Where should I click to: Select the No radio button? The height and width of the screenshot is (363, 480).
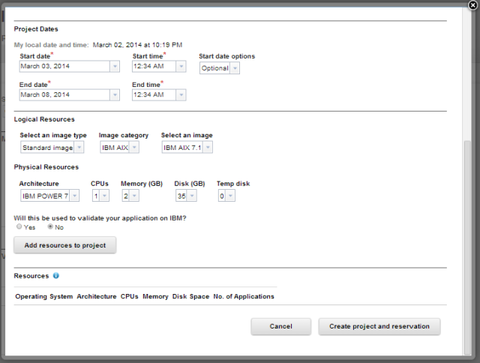pyautogui.click(x=50, y=227)
